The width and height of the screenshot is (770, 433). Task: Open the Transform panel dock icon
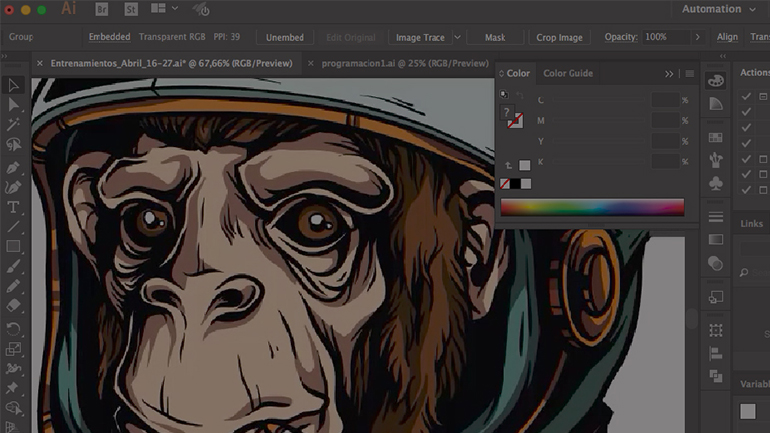point(715,330)
